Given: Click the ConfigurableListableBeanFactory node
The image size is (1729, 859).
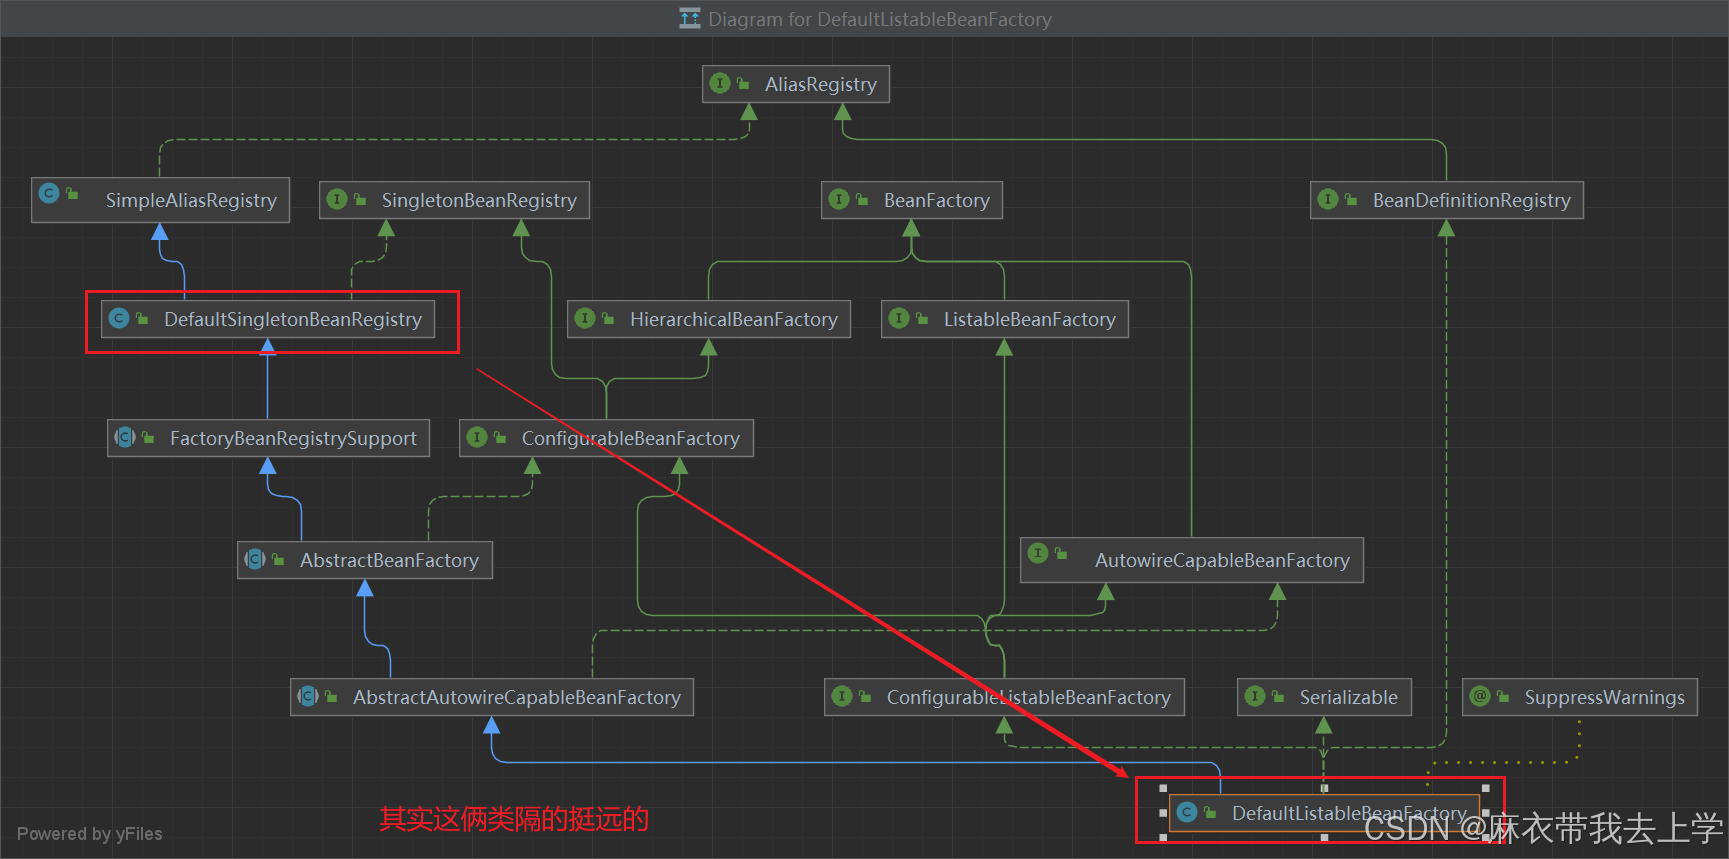Looking at the screenshot, I should tap(1005, 697).
